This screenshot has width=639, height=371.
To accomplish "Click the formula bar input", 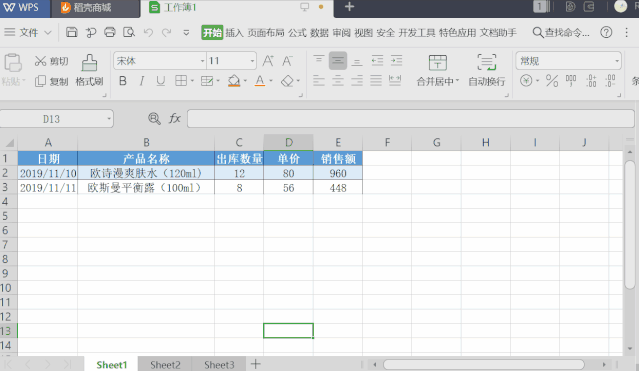I will pyautogui.click(x=411, y=119).
